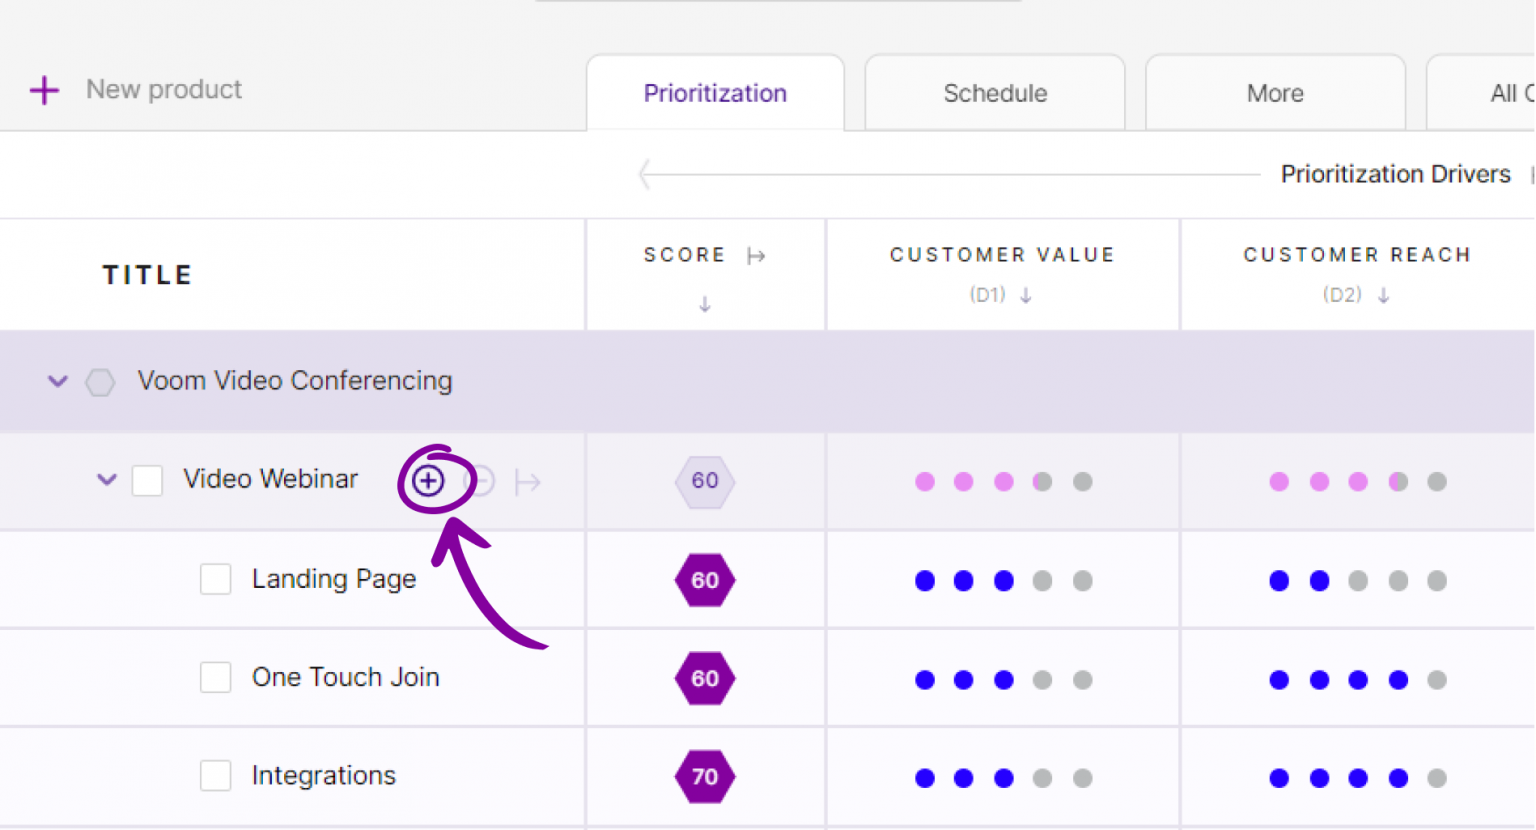1536x830 pixels.
Task: Sort by Score using the down arrow
Action: point(705,304)
